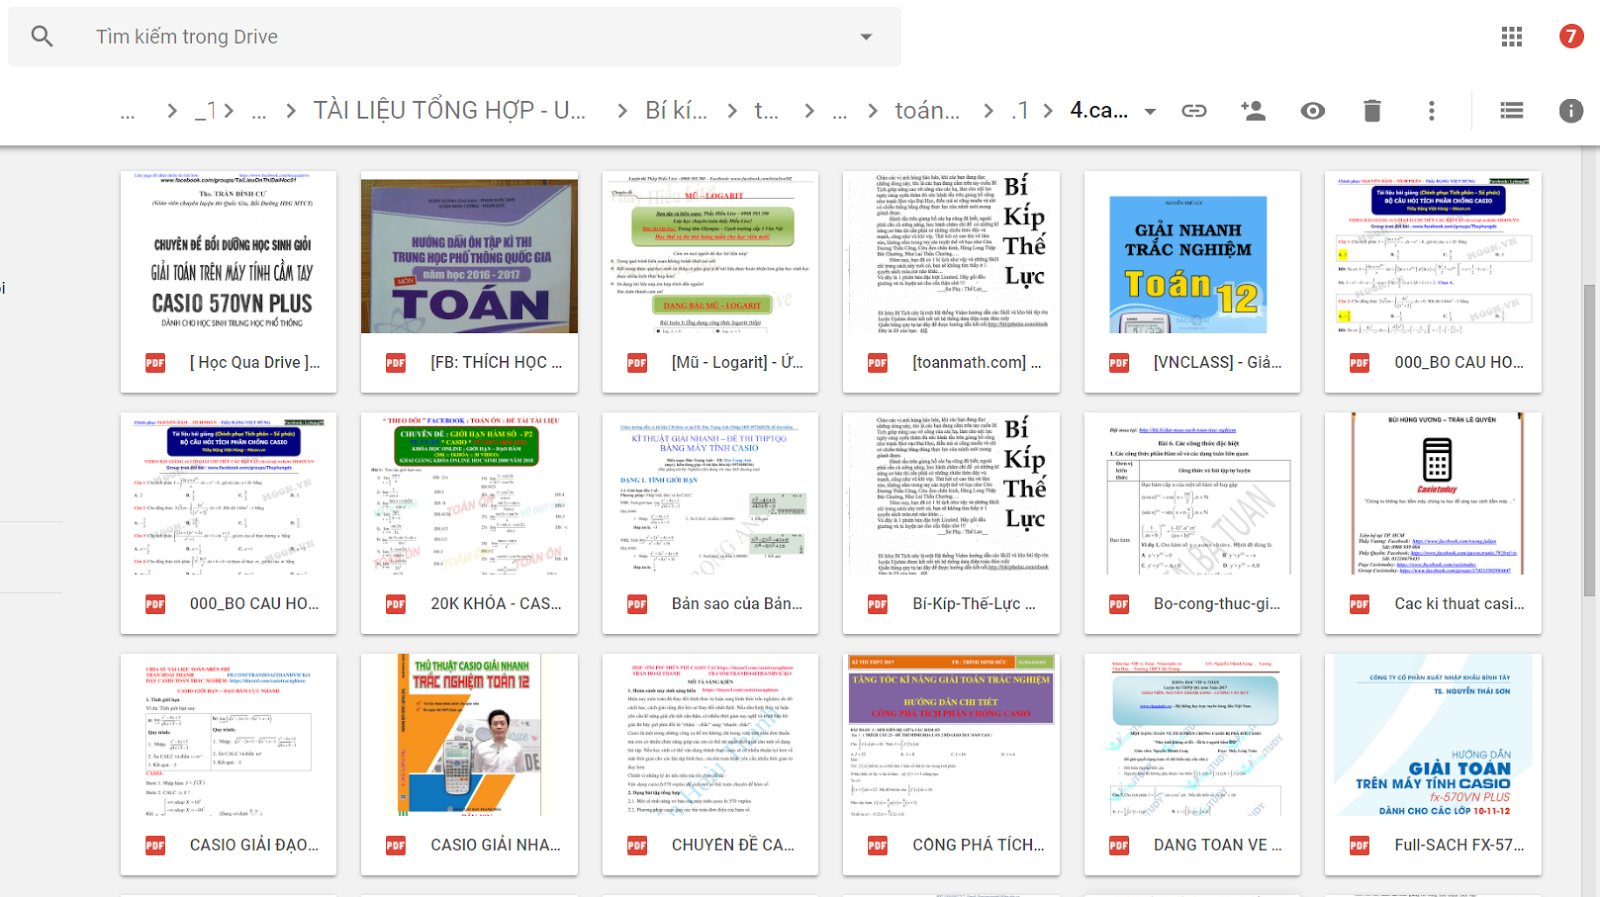The image size is (1600, 897).
Task: Select file name "[FB: THÍCH HỌC ..."
Action: click(x=497, y=363)
